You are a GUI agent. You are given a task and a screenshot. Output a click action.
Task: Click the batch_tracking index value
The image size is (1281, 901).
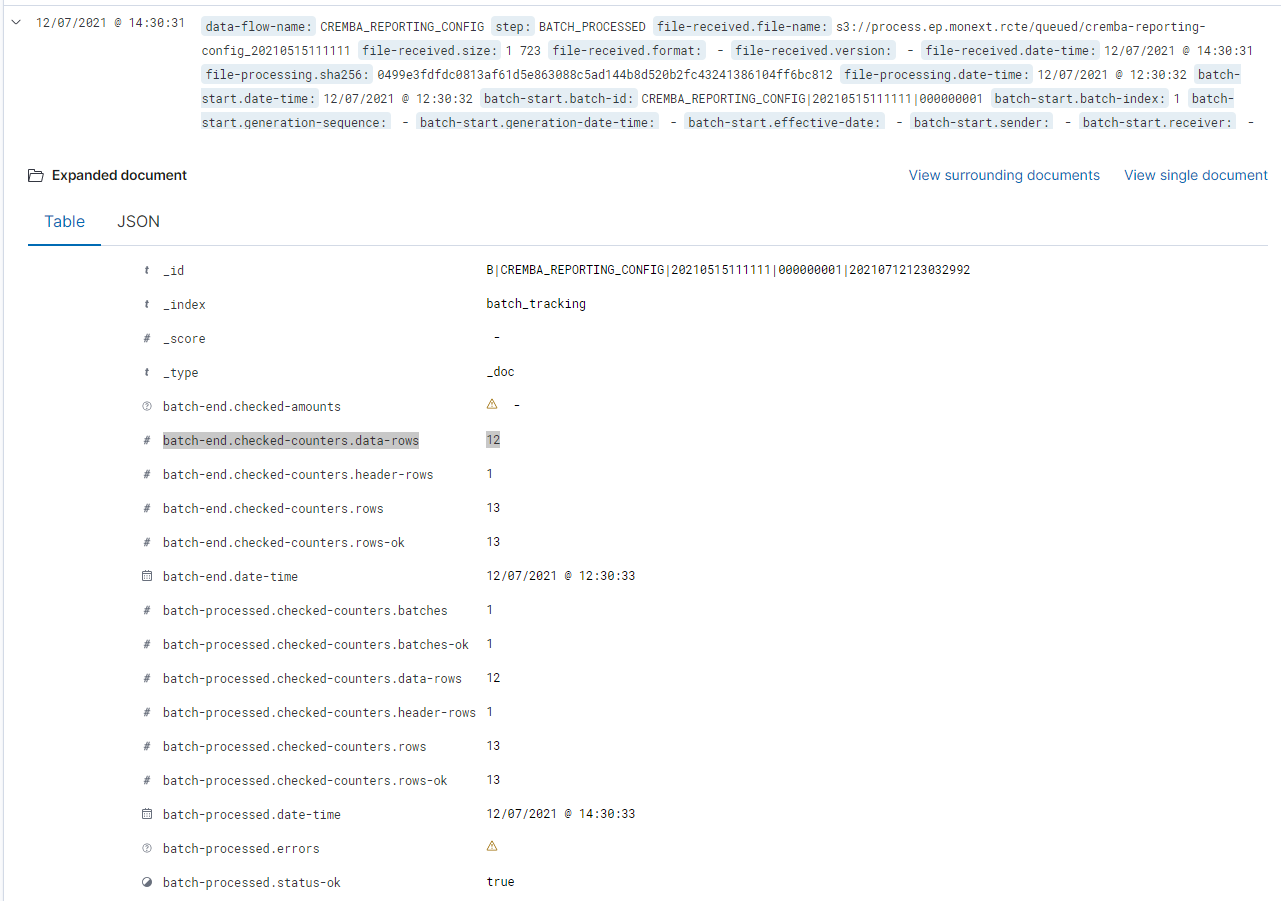click(535, 305)
